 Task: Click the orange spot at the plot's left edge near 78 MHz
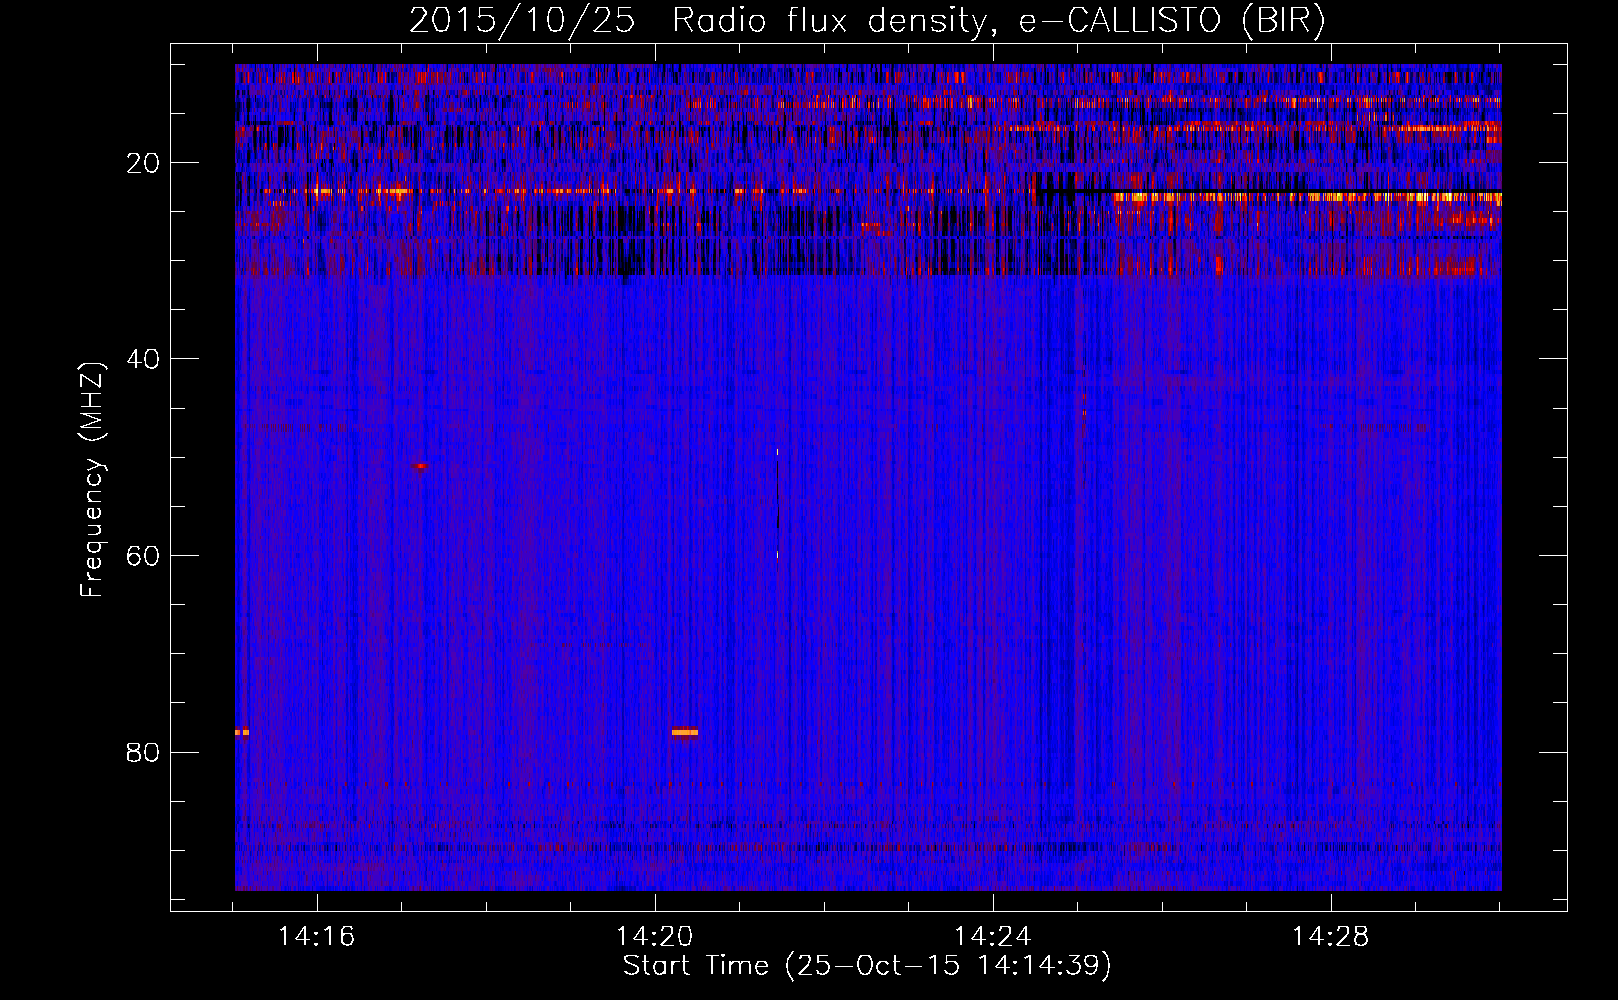241,732
